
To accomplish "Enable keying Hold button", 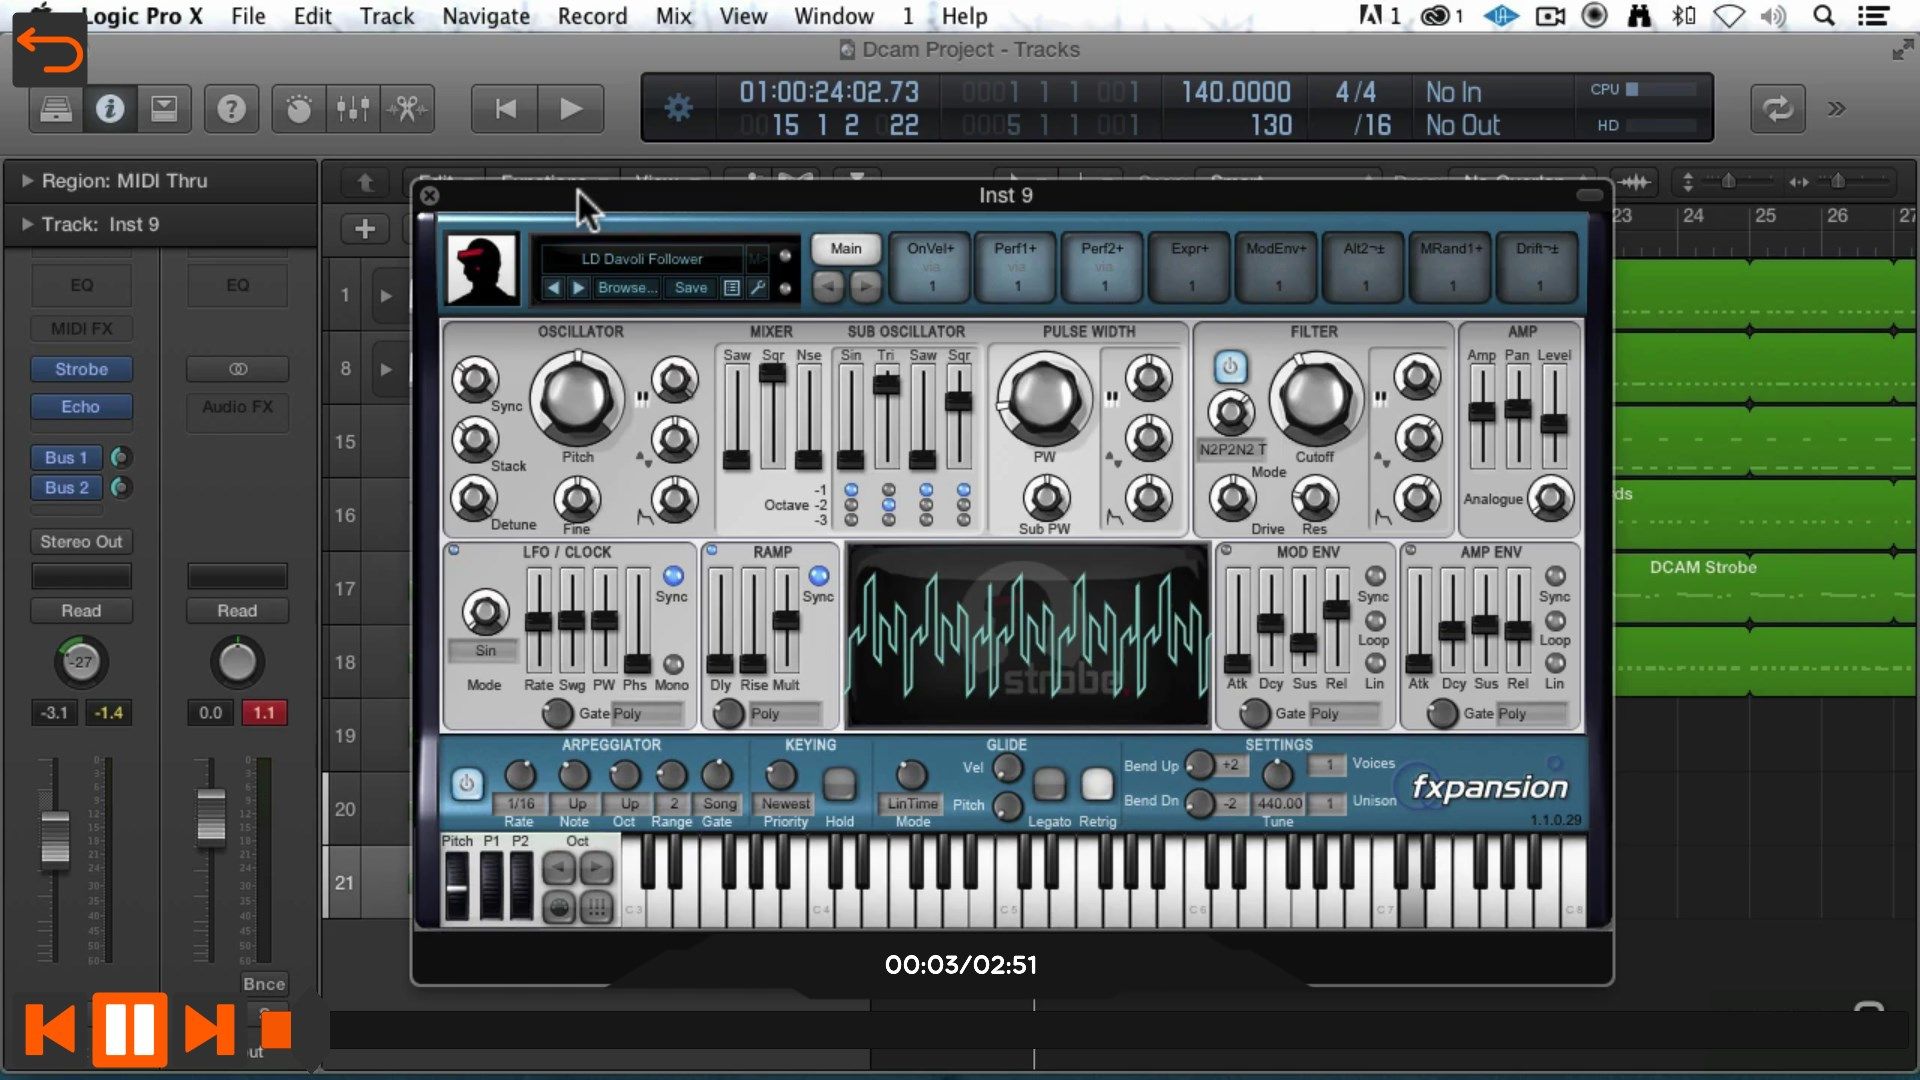I will (x=839, y=784).
